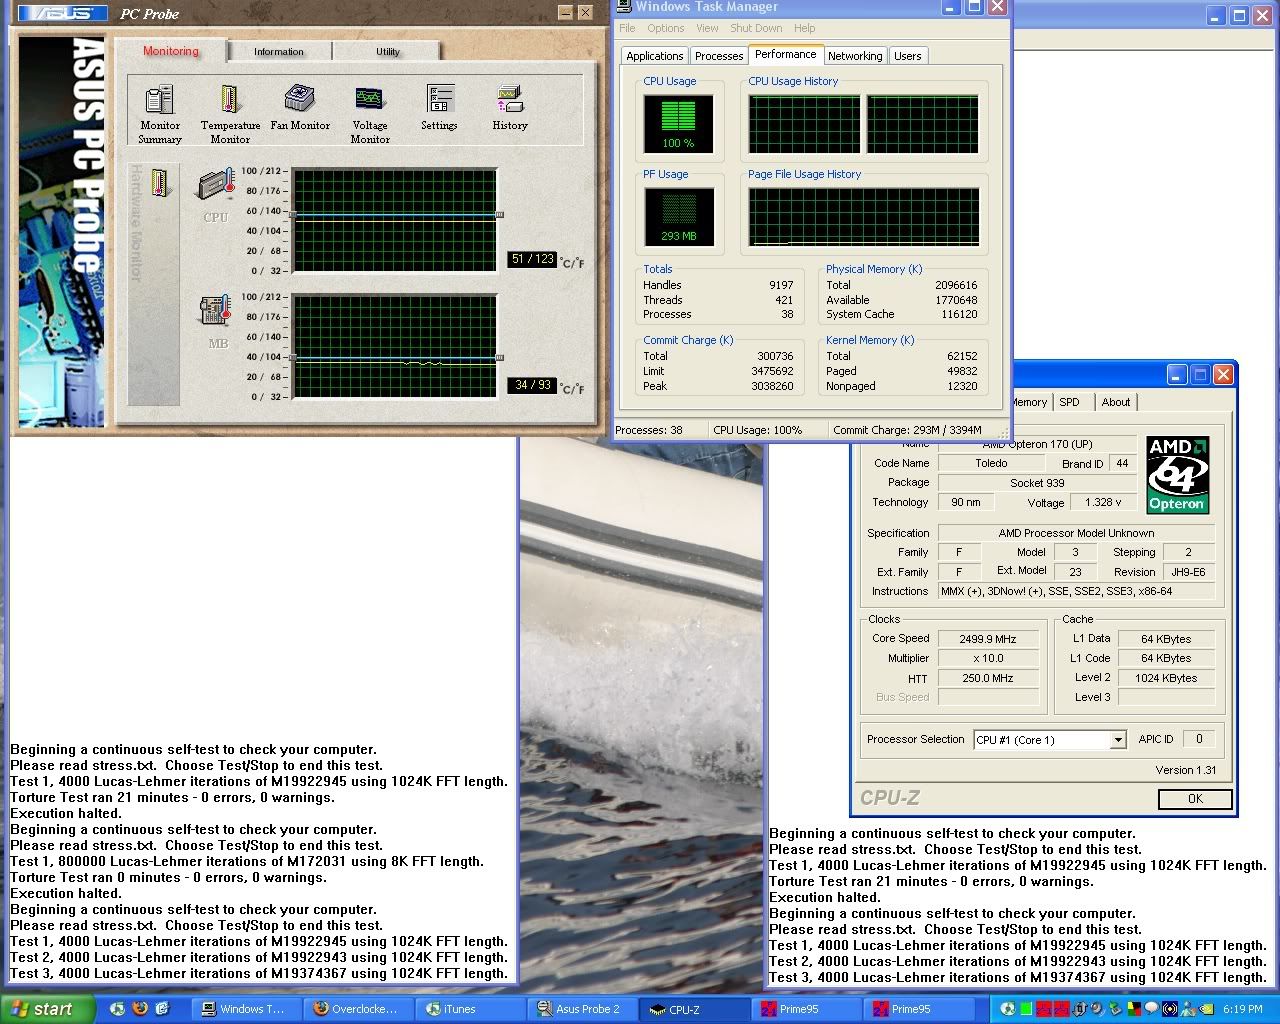Switch to the Memory tab in CPU-Z
This screenshot has width=1280, height=1024.
[1029, 402]
